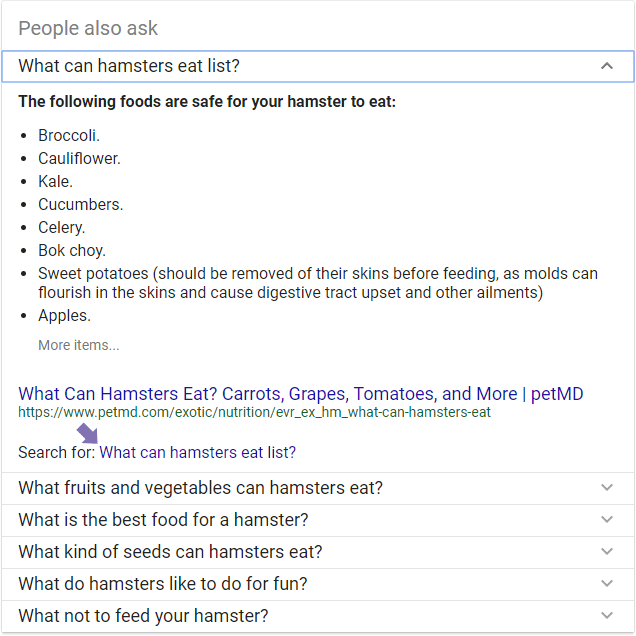Click the bold "The following foods are safe" heading
Screen dimensions: 636x636
[x=207, y=101]
